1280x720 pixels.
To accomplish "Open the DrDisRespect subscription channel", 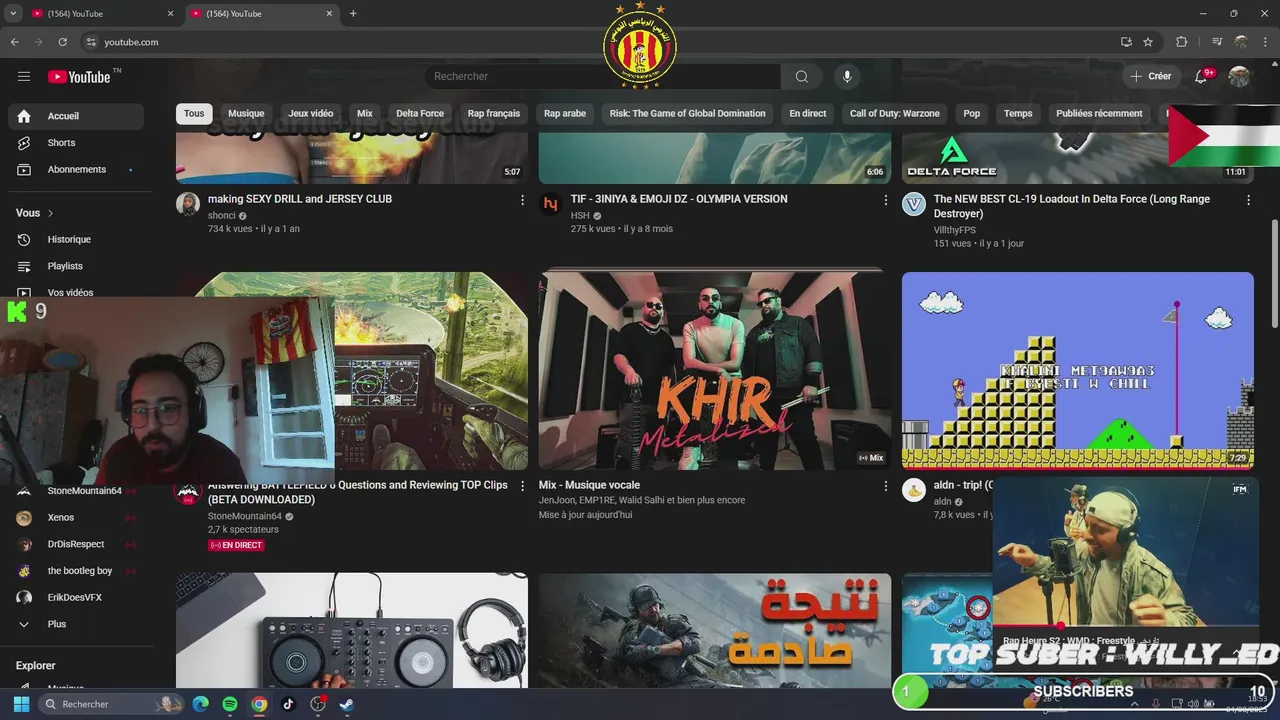I will [76, 545].
